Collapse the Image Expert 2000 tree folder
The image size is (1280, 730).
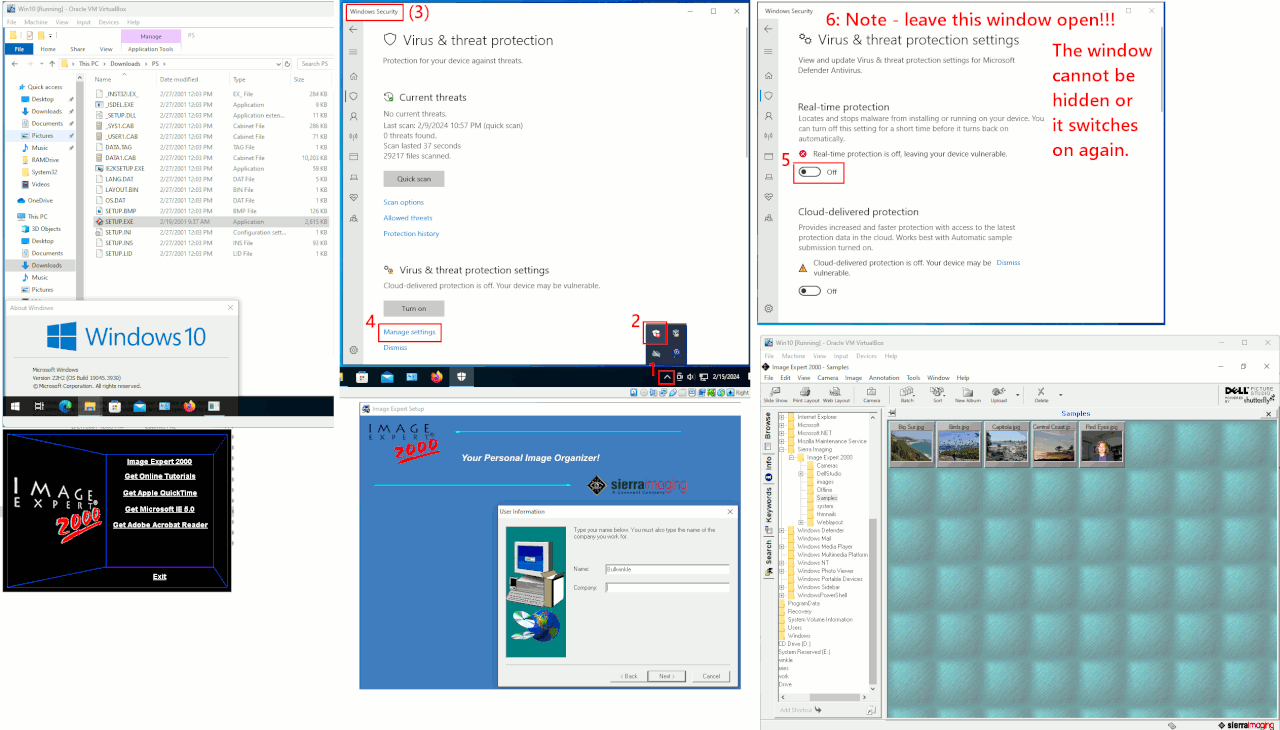click(x=791, y=457)
